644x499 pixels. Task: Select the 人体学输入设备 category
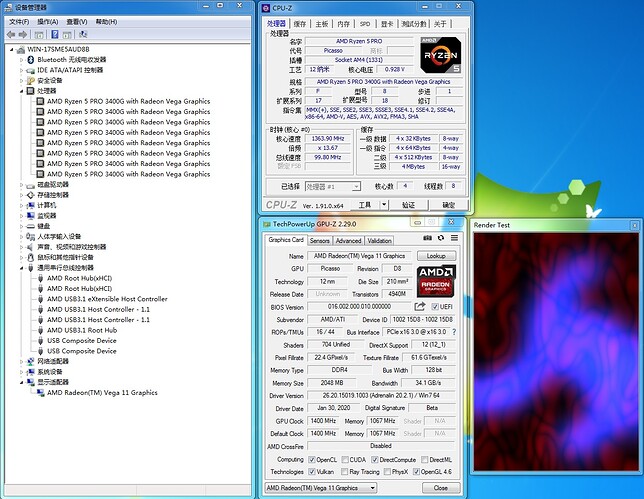(59, 237)
